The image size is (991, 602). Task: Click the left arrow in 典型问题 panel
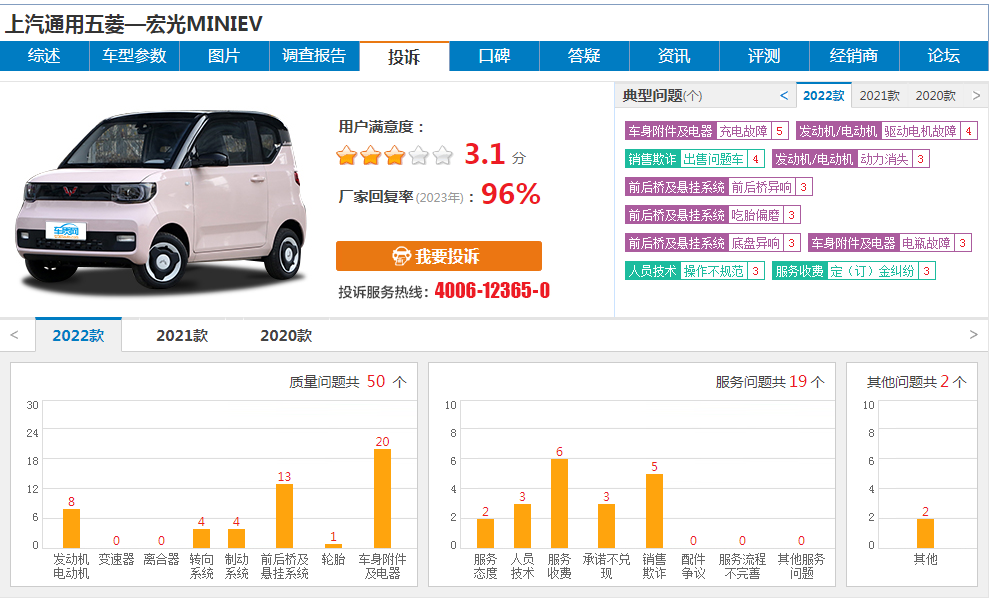784,96
